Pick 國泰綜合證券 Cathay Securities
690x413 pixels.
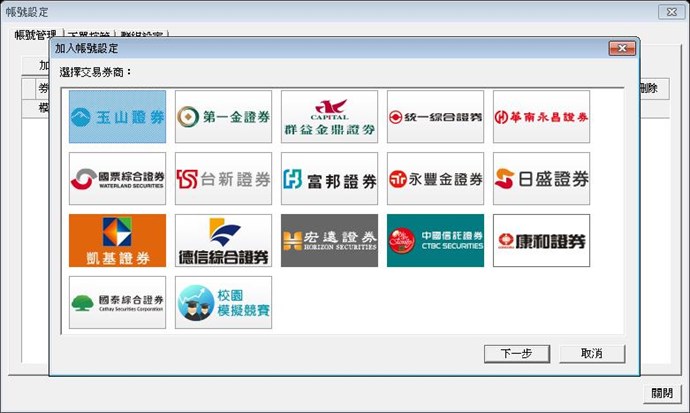click(x=117, y=302)
